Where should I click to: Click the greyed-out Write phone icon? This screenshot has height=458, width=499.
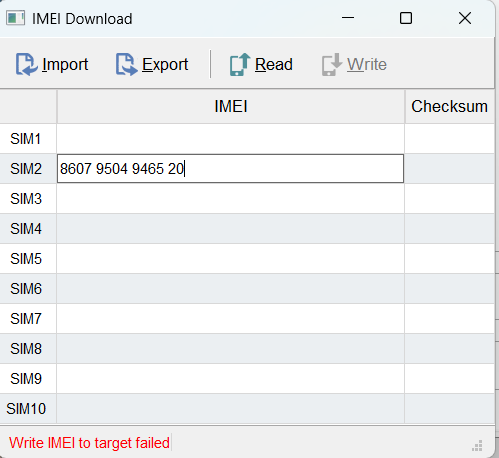[332, 64]
